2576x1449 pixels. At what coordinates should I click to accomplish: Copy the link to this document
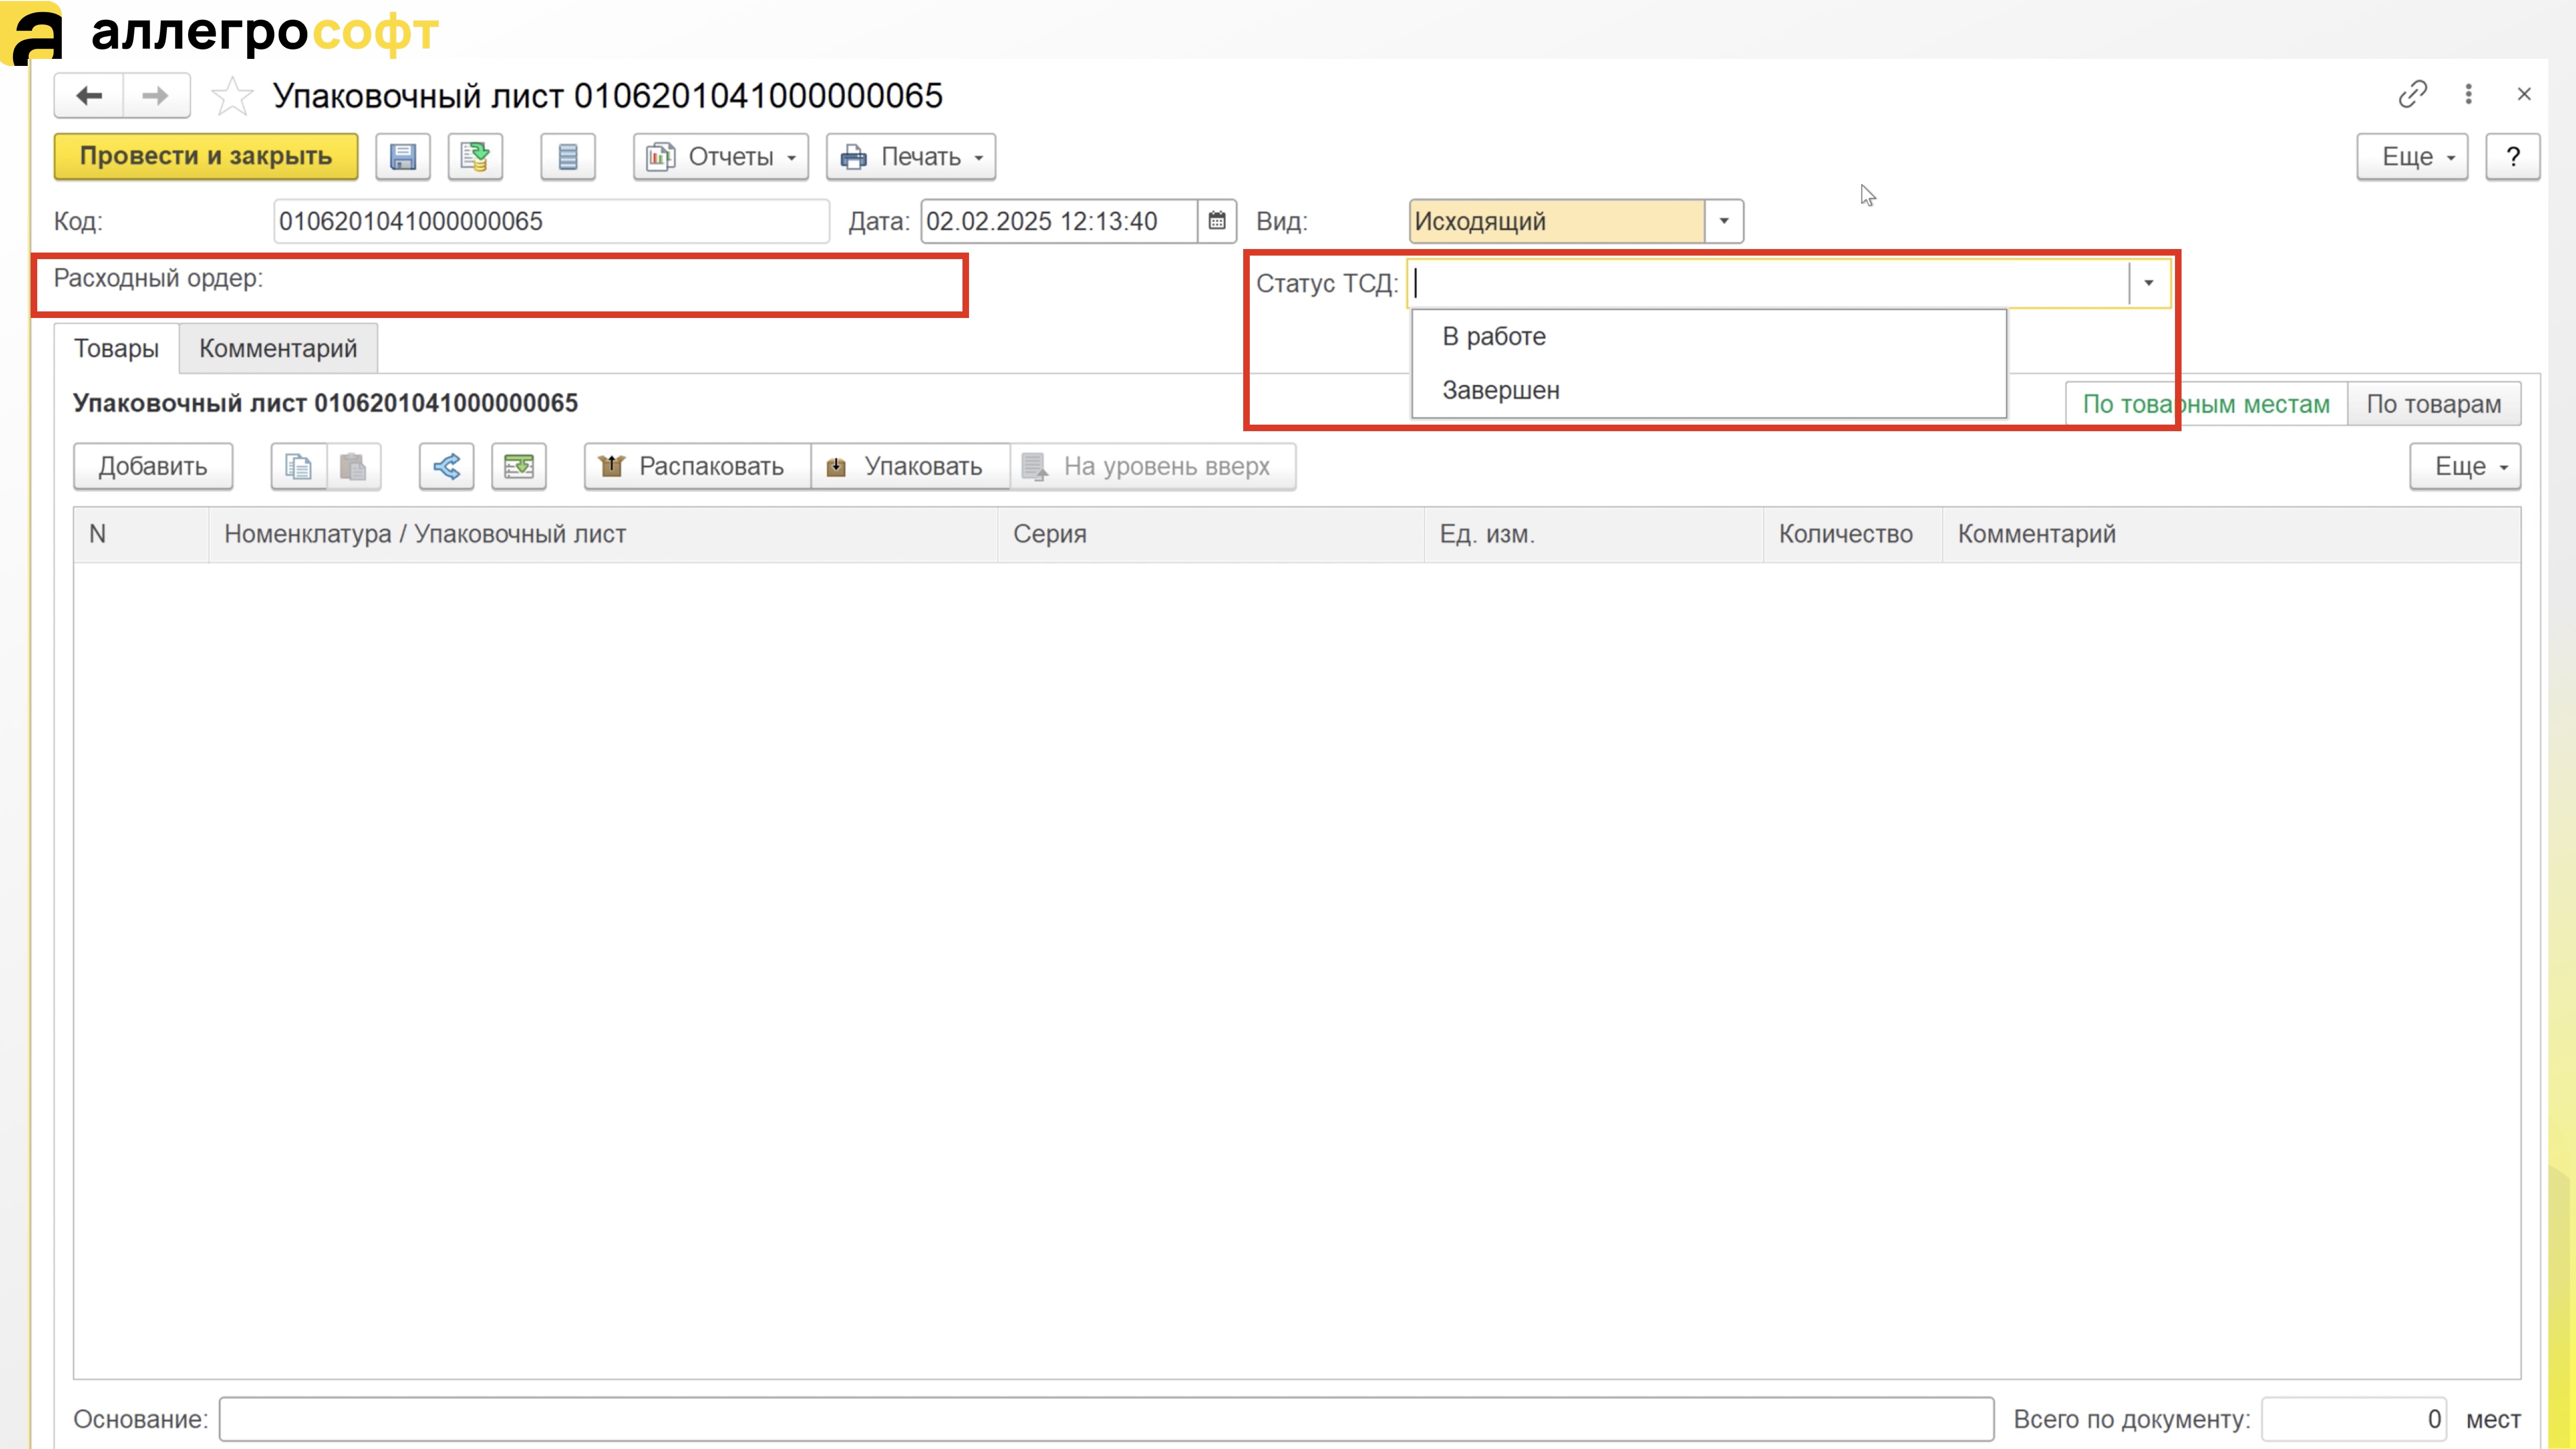pyautogui.click(x=2412, y=94)
